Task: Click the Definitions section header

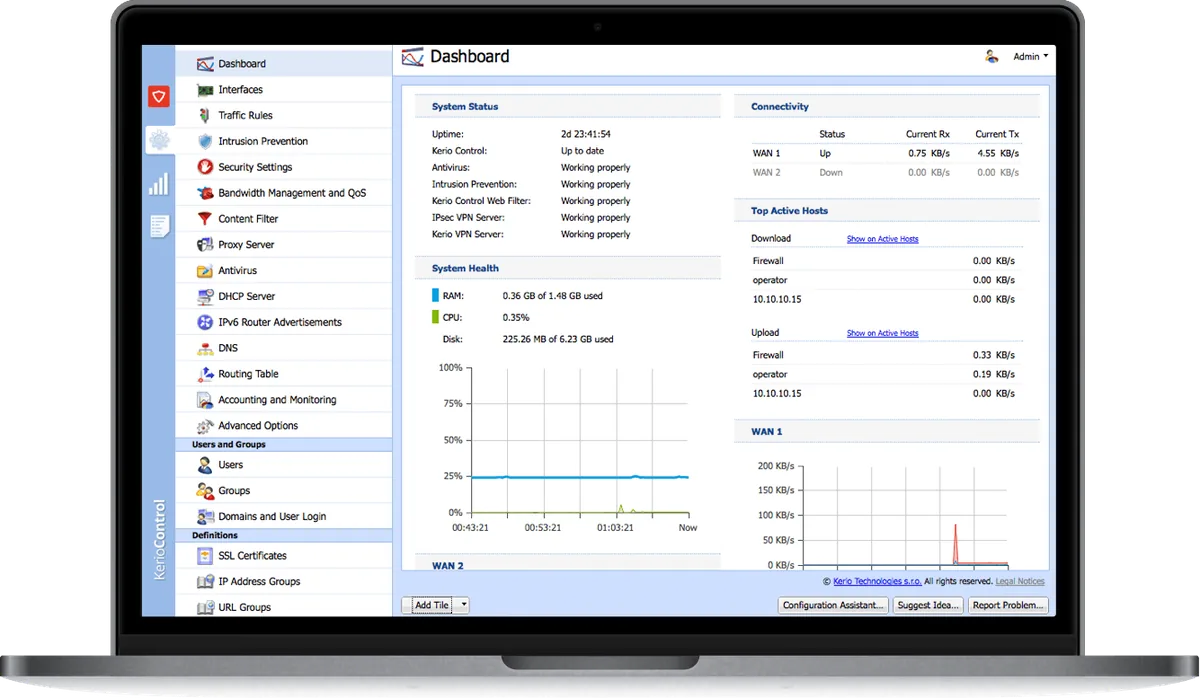Action: pyautogui.click(x=284, y=536)
